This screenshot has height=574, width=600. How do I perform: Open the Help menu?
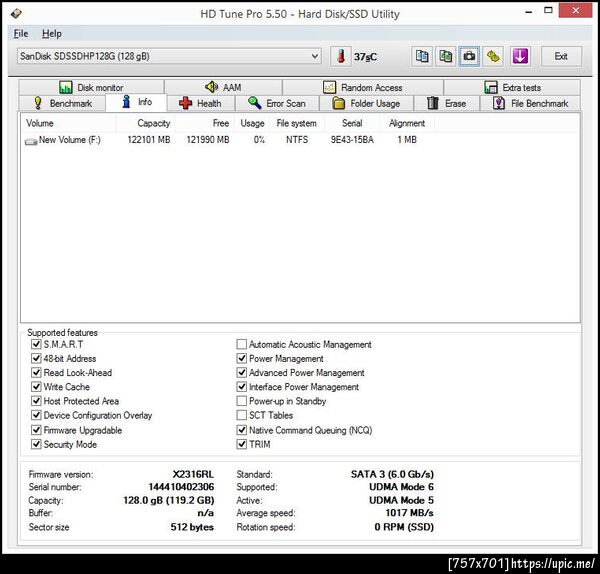52,34
